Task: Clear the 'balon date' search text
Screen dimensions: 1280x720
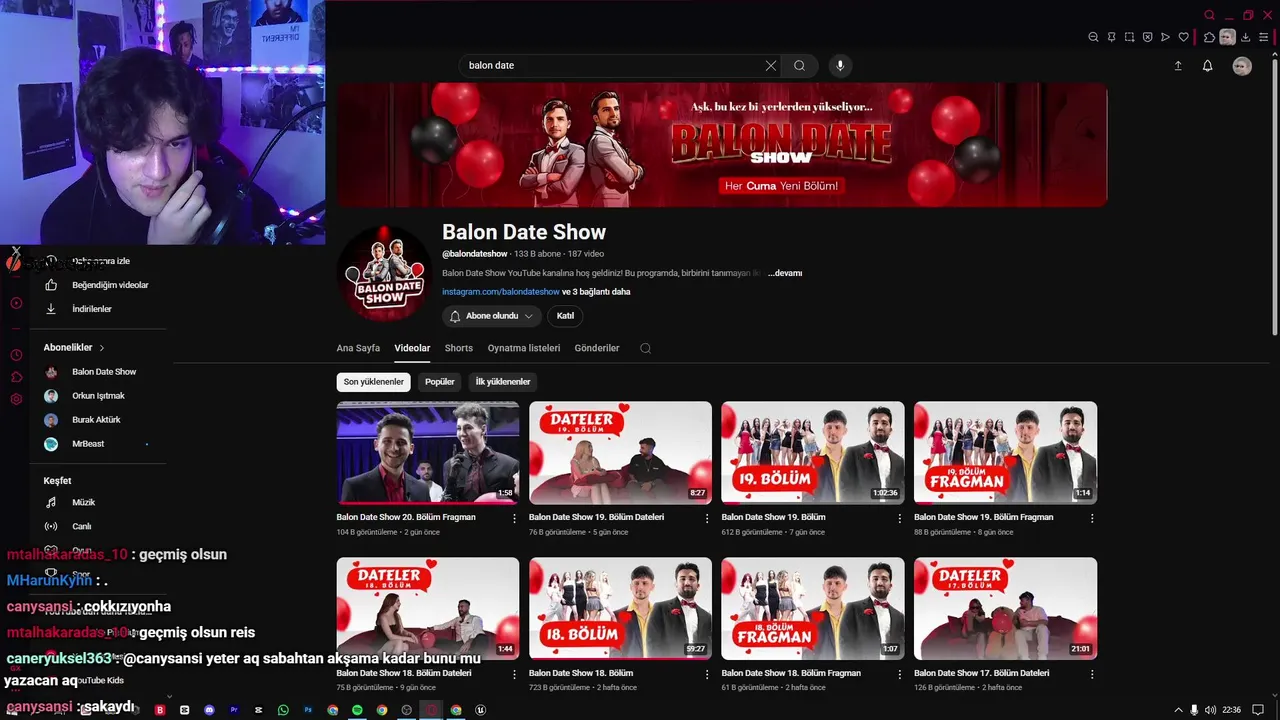Action: tap(771, 65)
